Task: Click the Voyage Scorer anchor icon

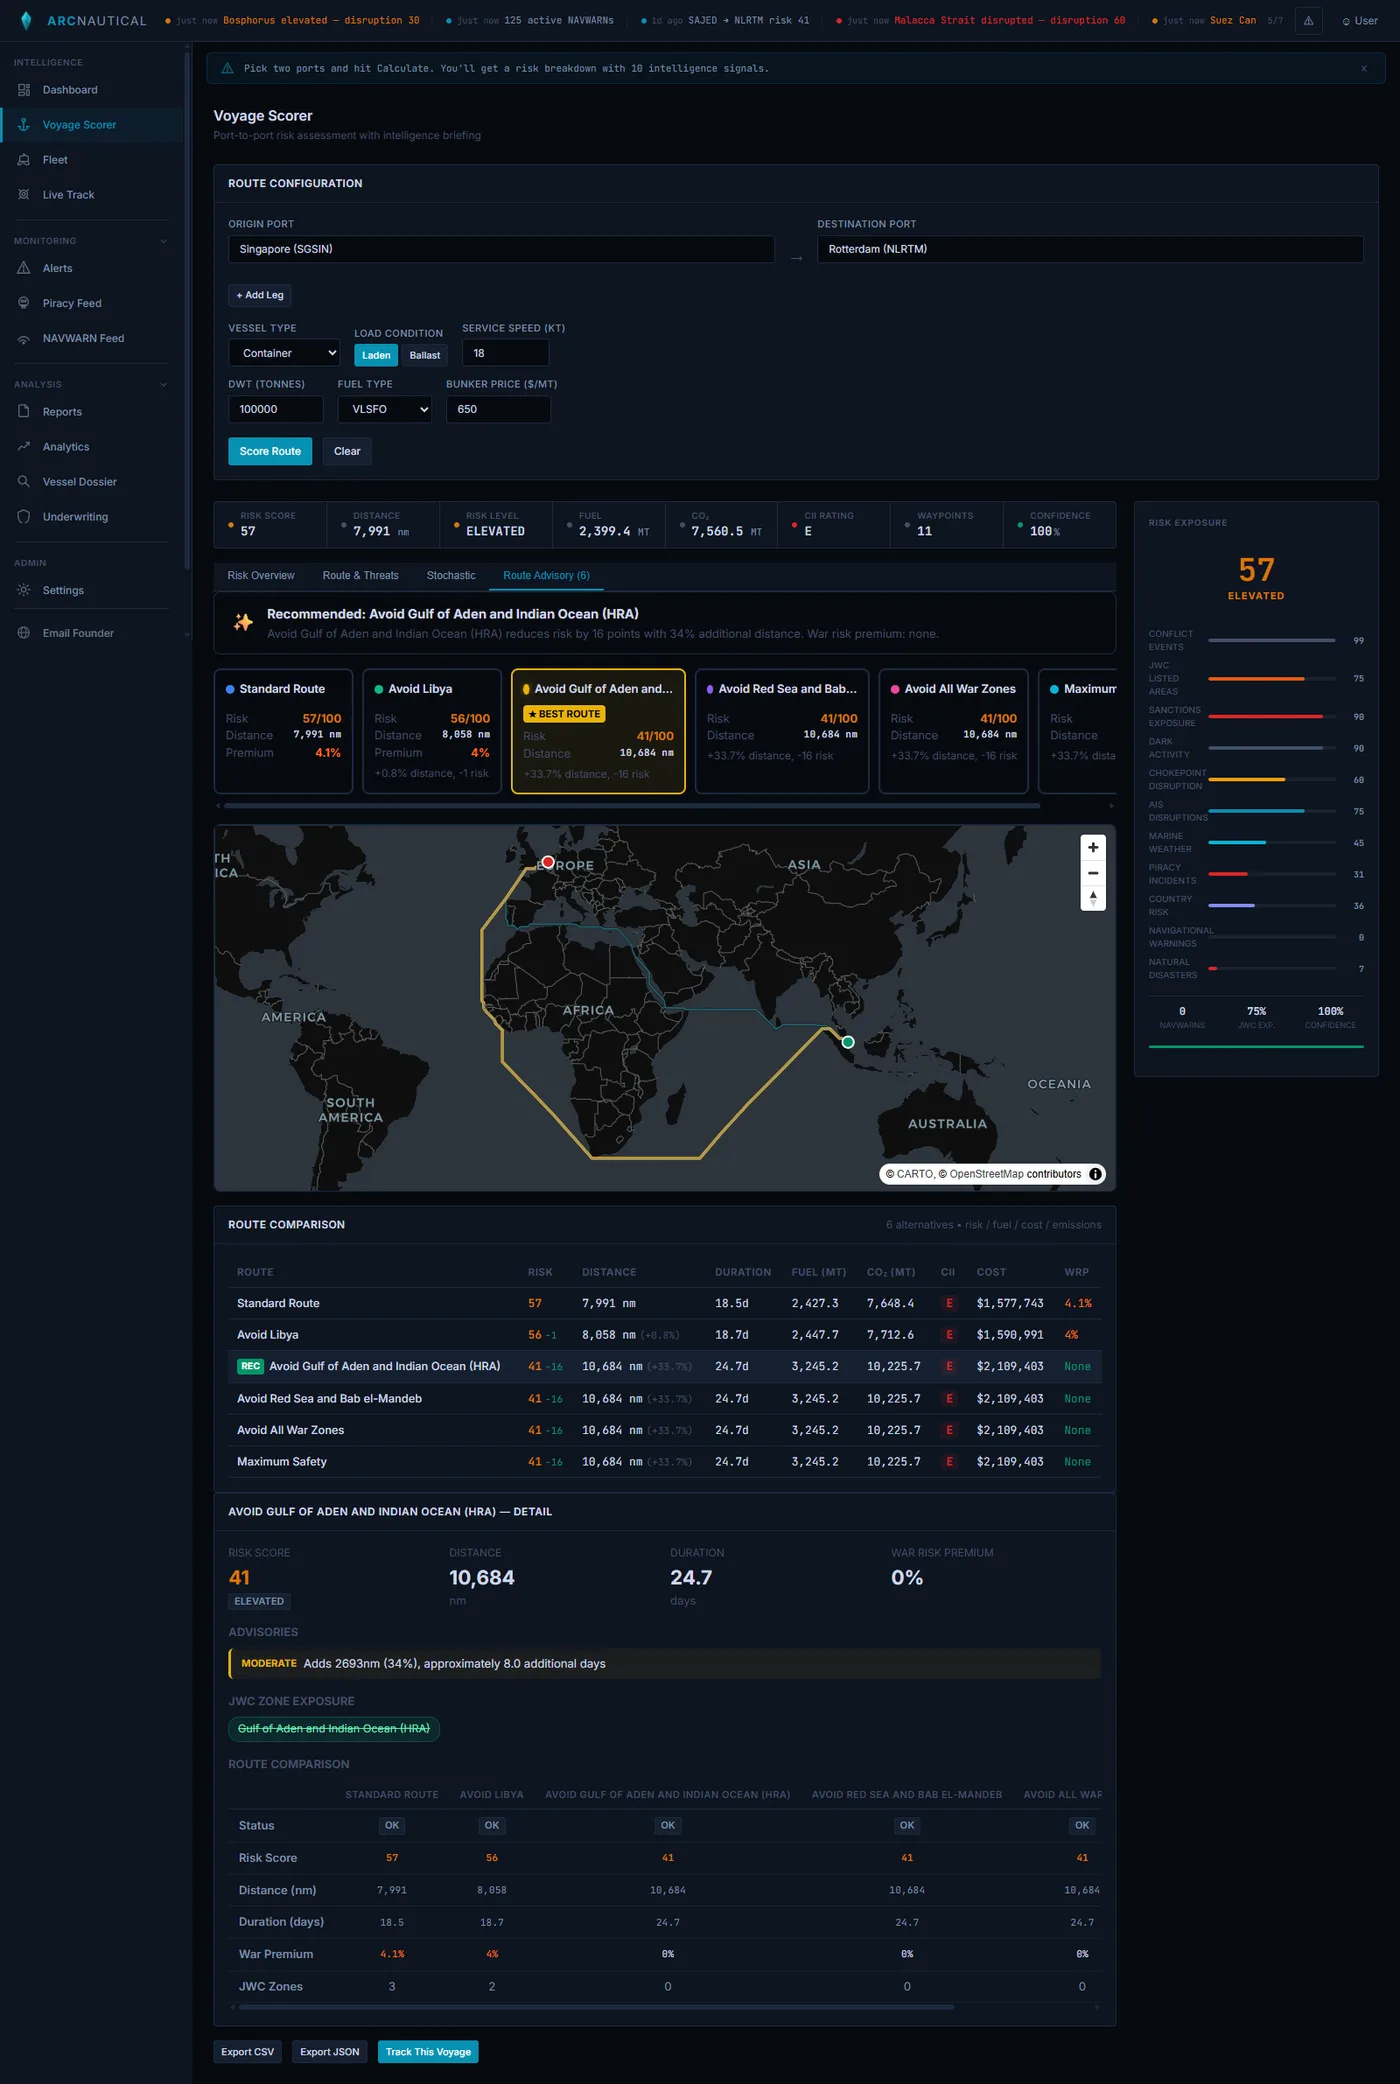Action: tap(24, 125)
